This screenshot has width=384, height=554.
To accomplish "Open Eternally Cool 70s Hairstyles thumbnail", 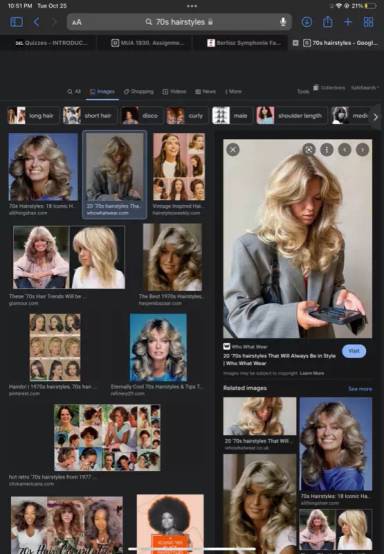I will pyautogui.click(x=158, y=347).
